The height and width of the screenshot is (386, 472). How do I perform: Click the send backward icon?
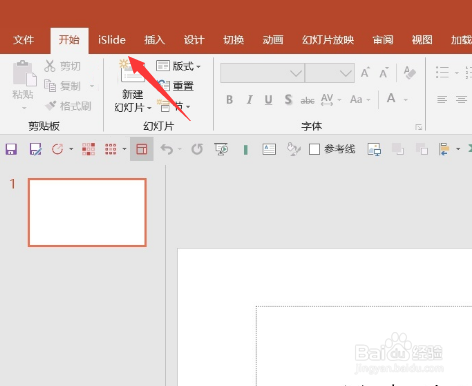coord(422,149)
